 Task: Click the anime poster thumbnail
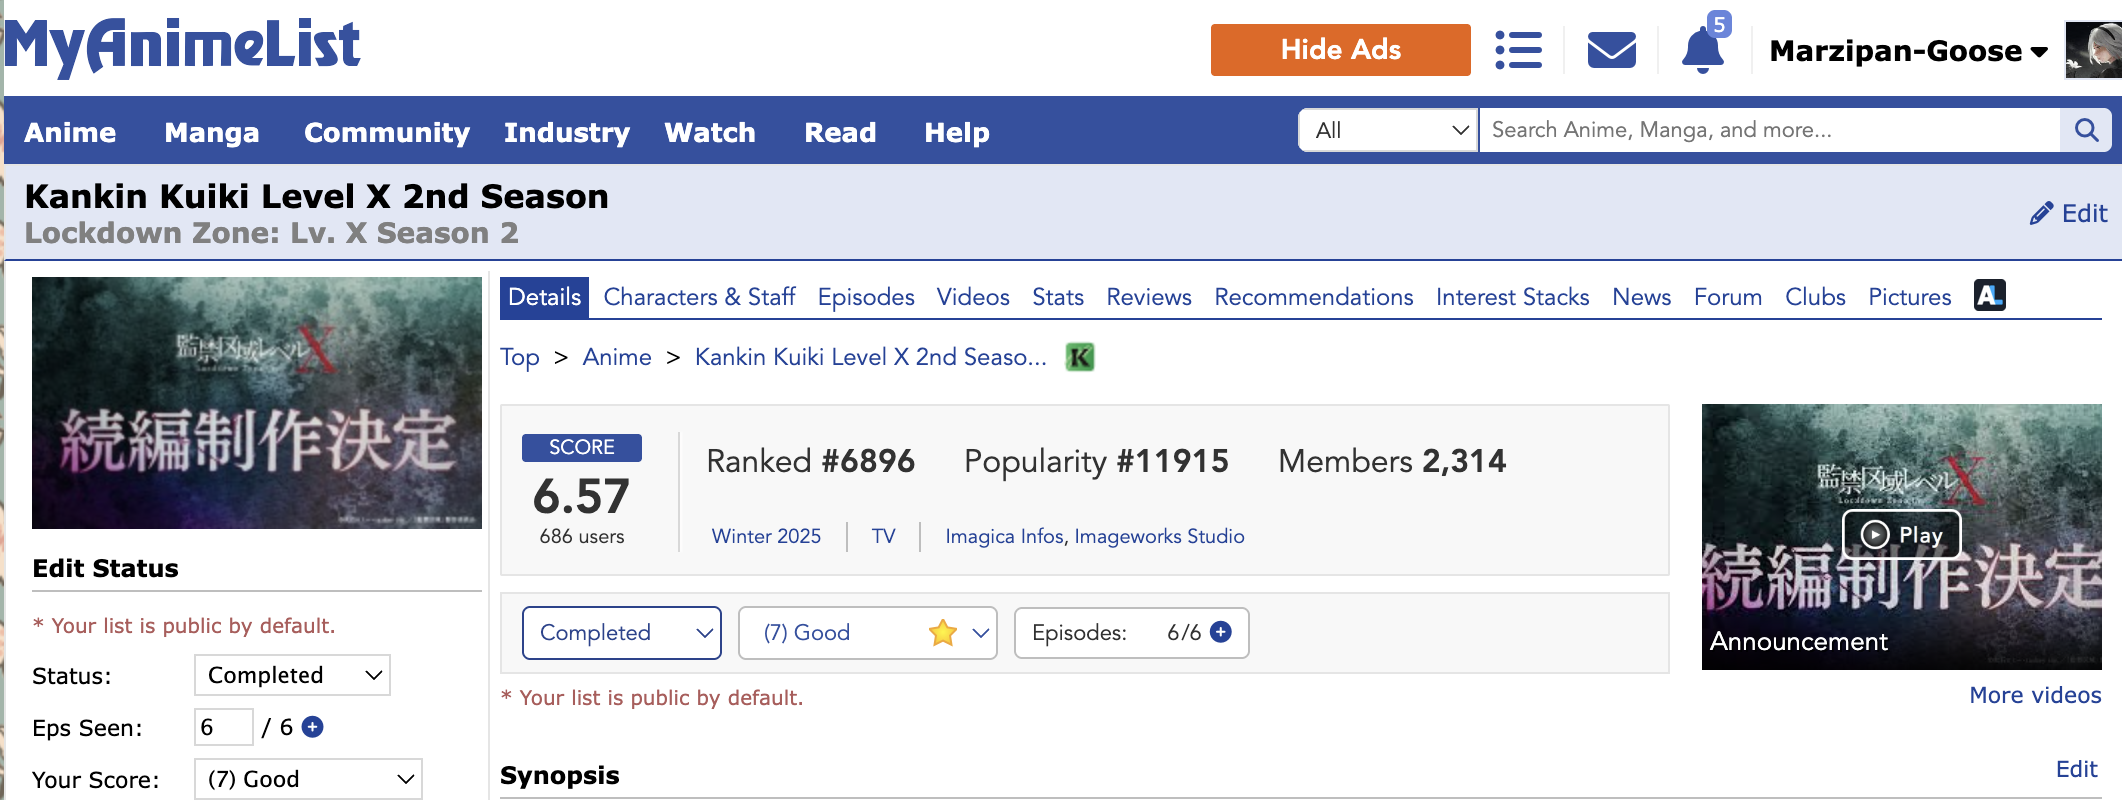tap(257, 403)
